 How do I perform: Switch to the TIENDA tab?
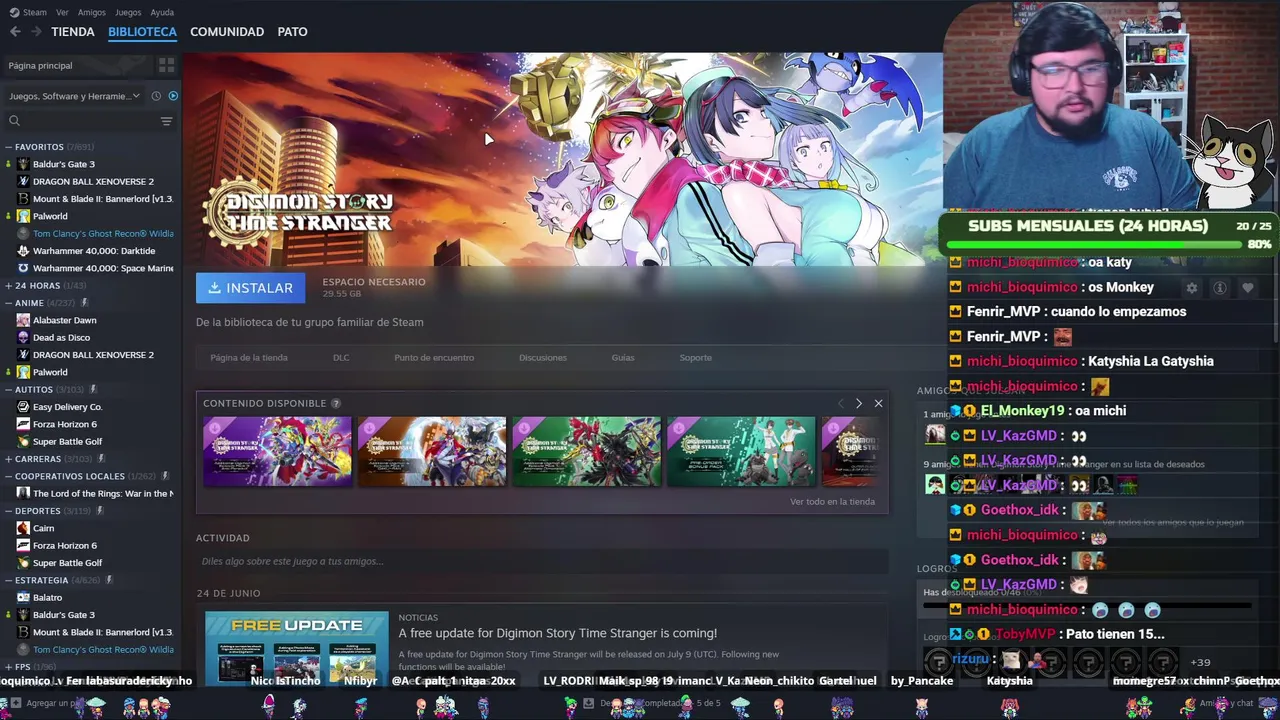tap(73, 32)
